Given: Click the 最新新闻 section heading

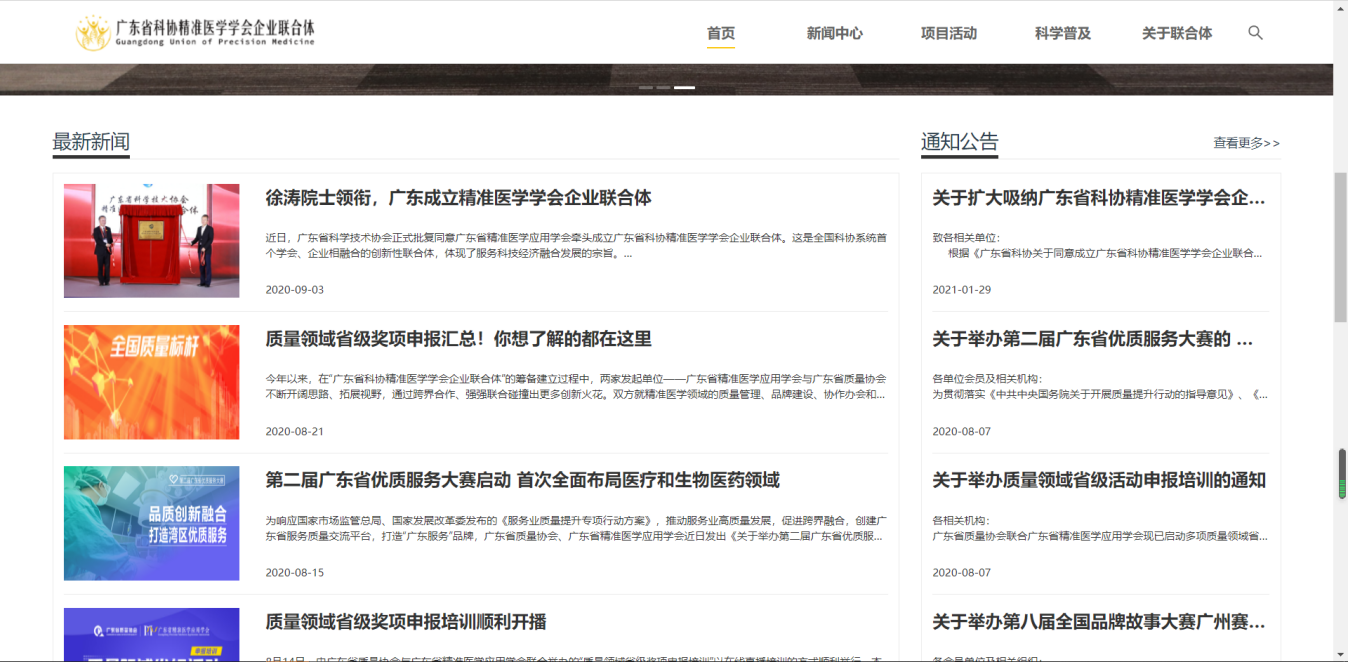Looking at the screenshot, I should (x=91, y=142).
